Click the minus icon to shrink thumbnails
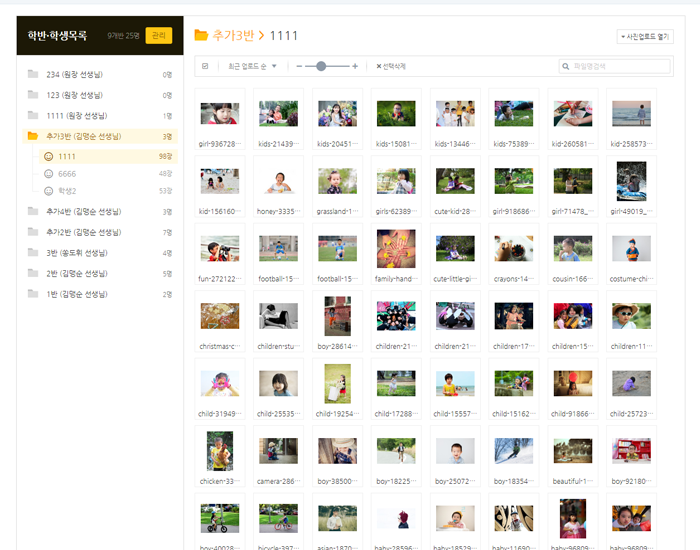 coord(298,66)
